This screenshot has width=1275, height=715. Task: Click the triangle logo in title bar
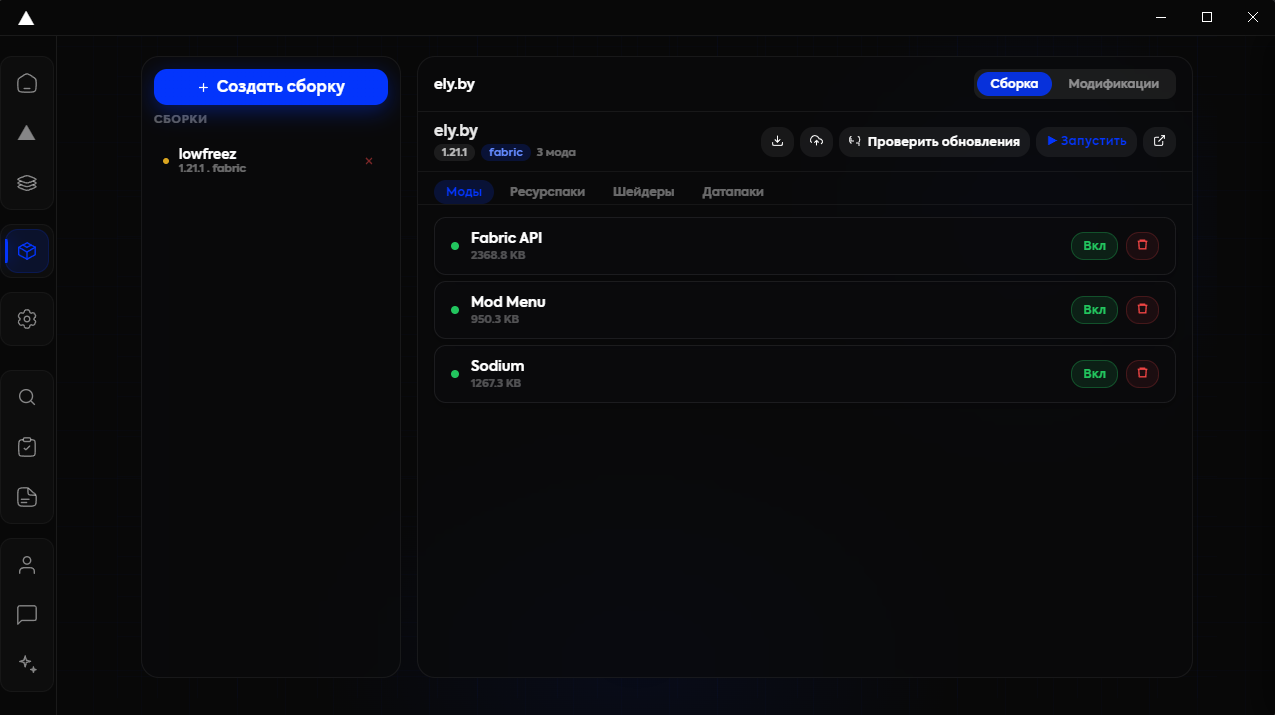[27, 18]
